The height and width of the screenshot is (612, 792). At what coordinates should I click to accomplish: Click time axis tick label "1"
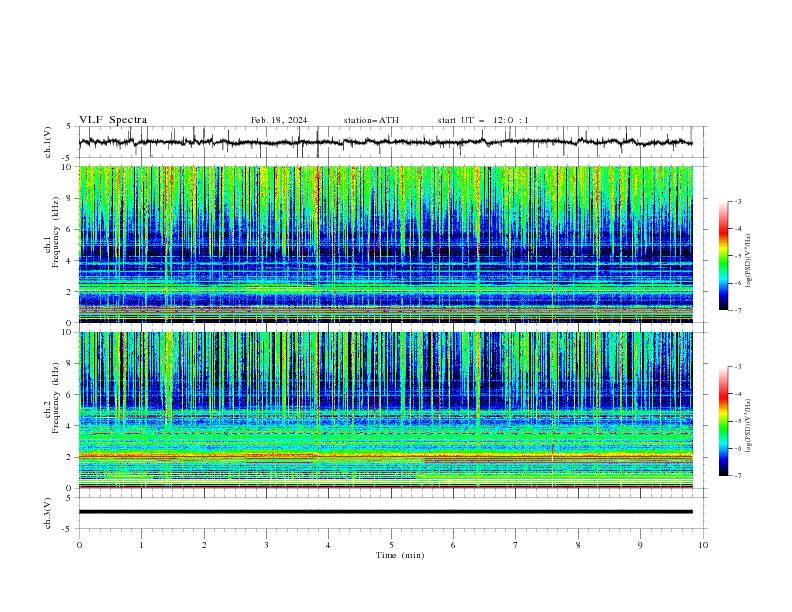[x=141, y=545]
